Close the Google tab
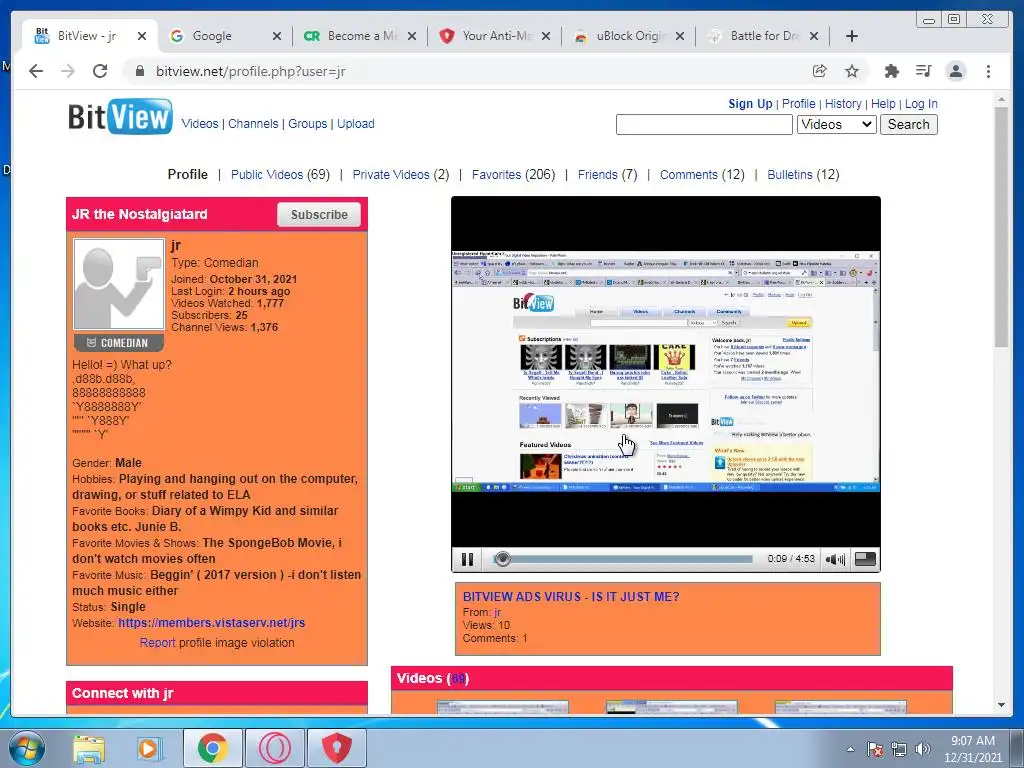1024x768 pixels. tap(277, 36)
